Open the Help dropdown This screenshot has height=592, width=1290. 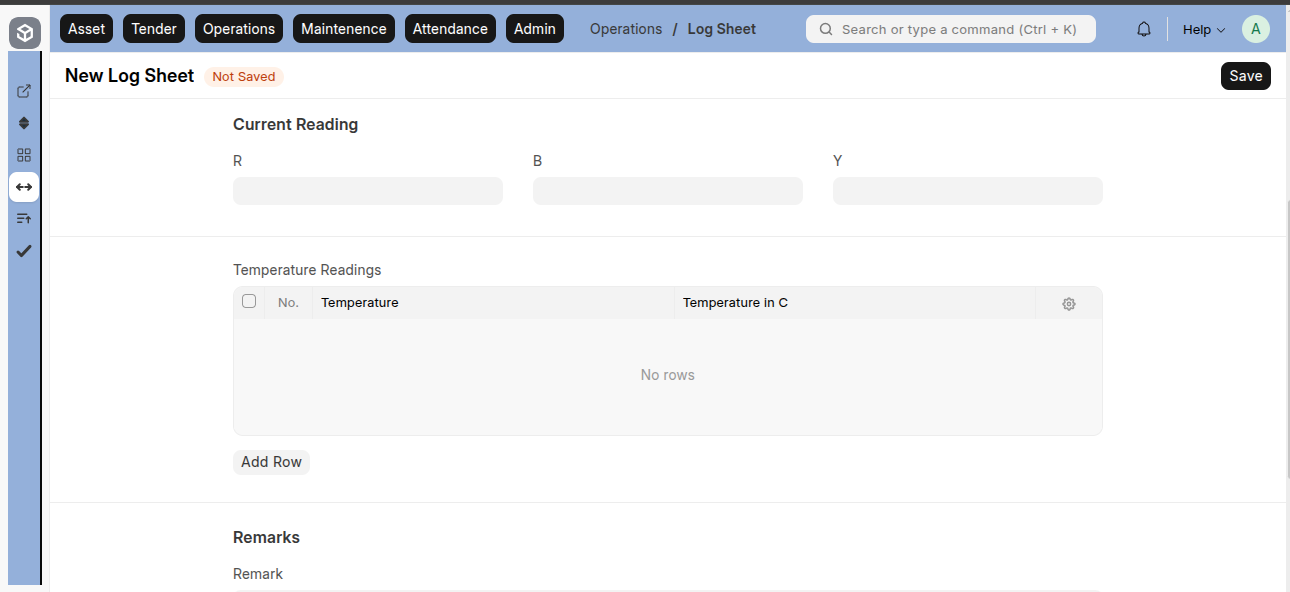click(1202, 29)
